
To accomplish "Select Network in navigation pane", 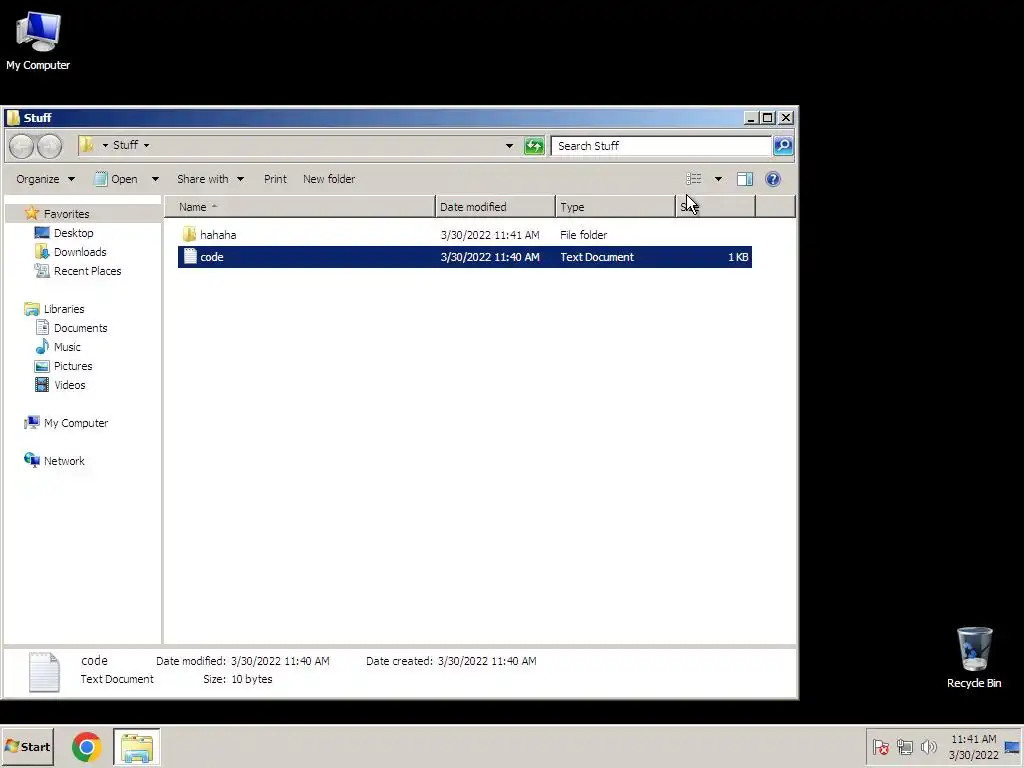I will coord(64,460).
